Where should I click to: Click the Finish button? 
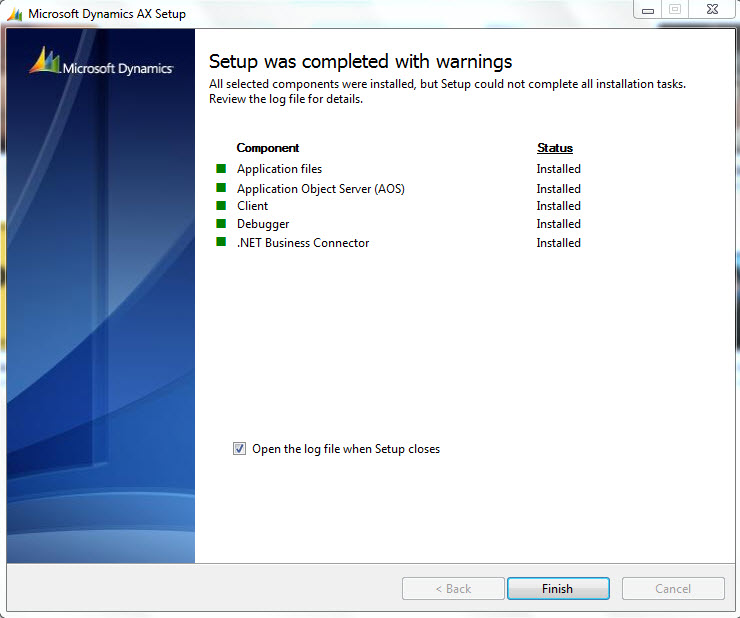pyautogui.click(x=558, y=588)
